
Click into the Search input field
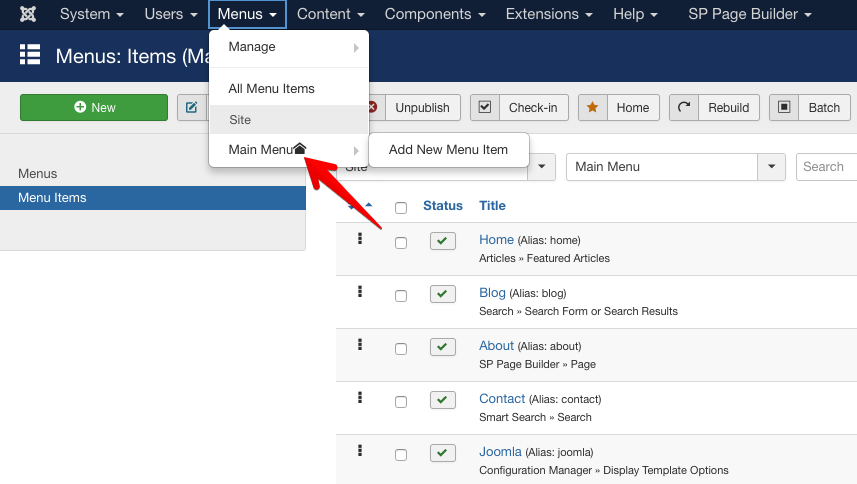827,167
